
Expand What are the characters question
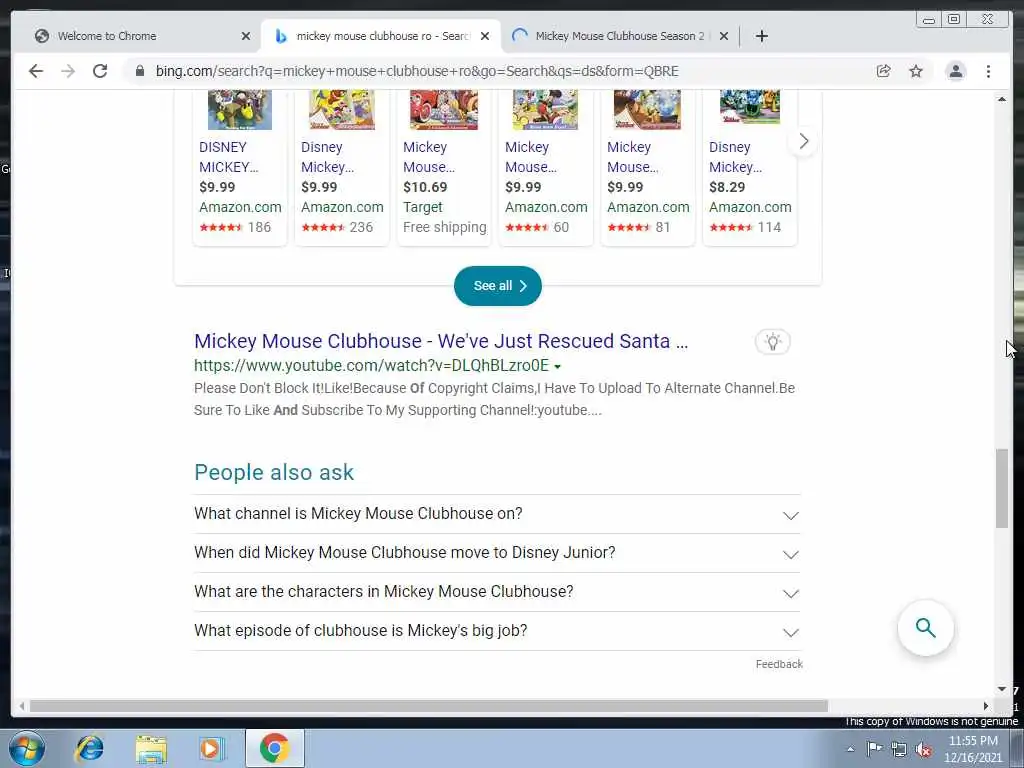point(497,592)
